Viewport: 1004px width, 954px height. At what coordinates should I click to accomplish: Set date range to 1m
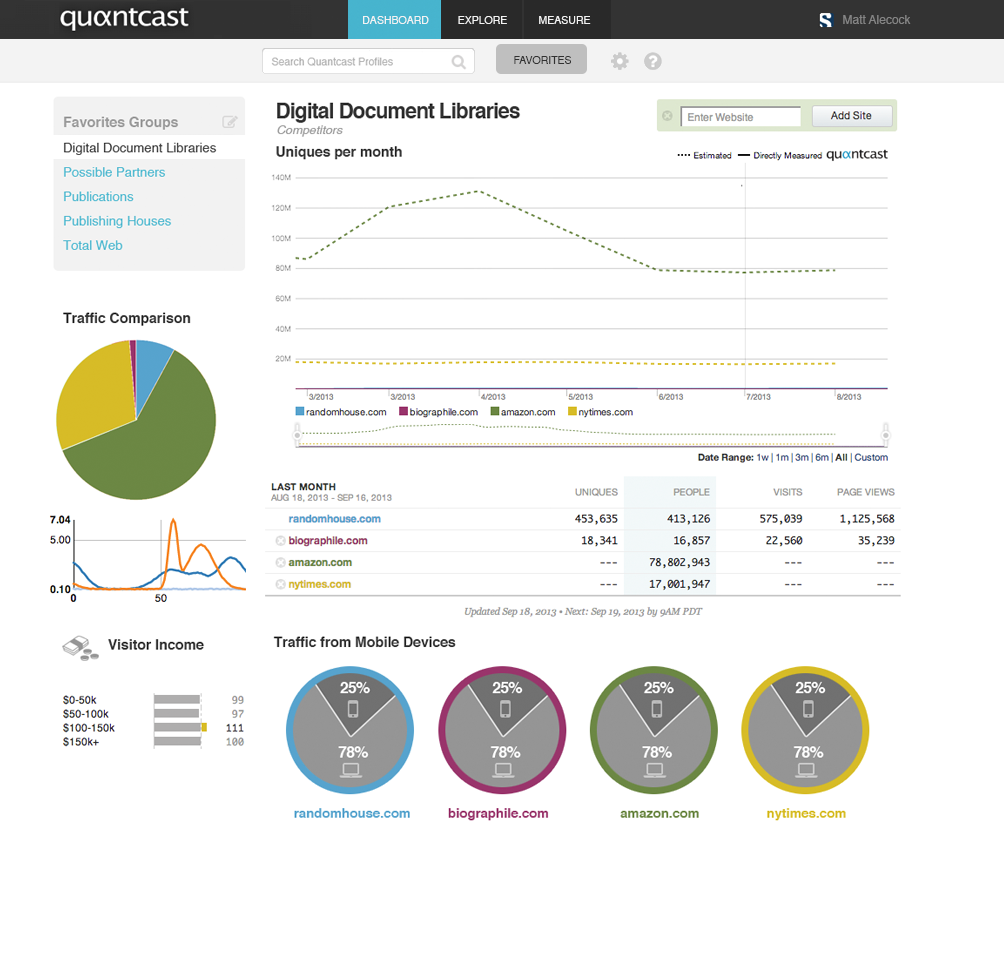click(x=782, y=458)
